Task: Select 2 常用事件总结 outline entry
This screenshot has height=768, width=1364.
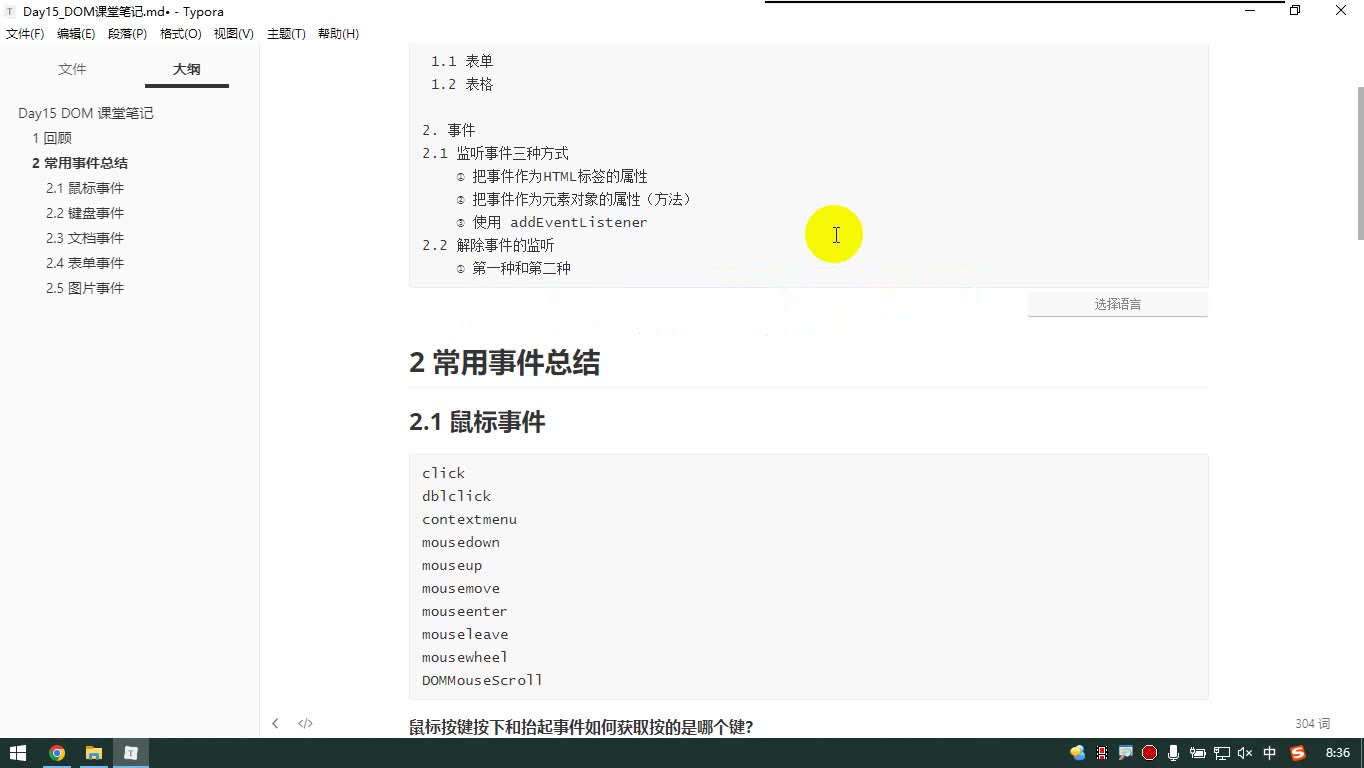Action: [80, 163]
